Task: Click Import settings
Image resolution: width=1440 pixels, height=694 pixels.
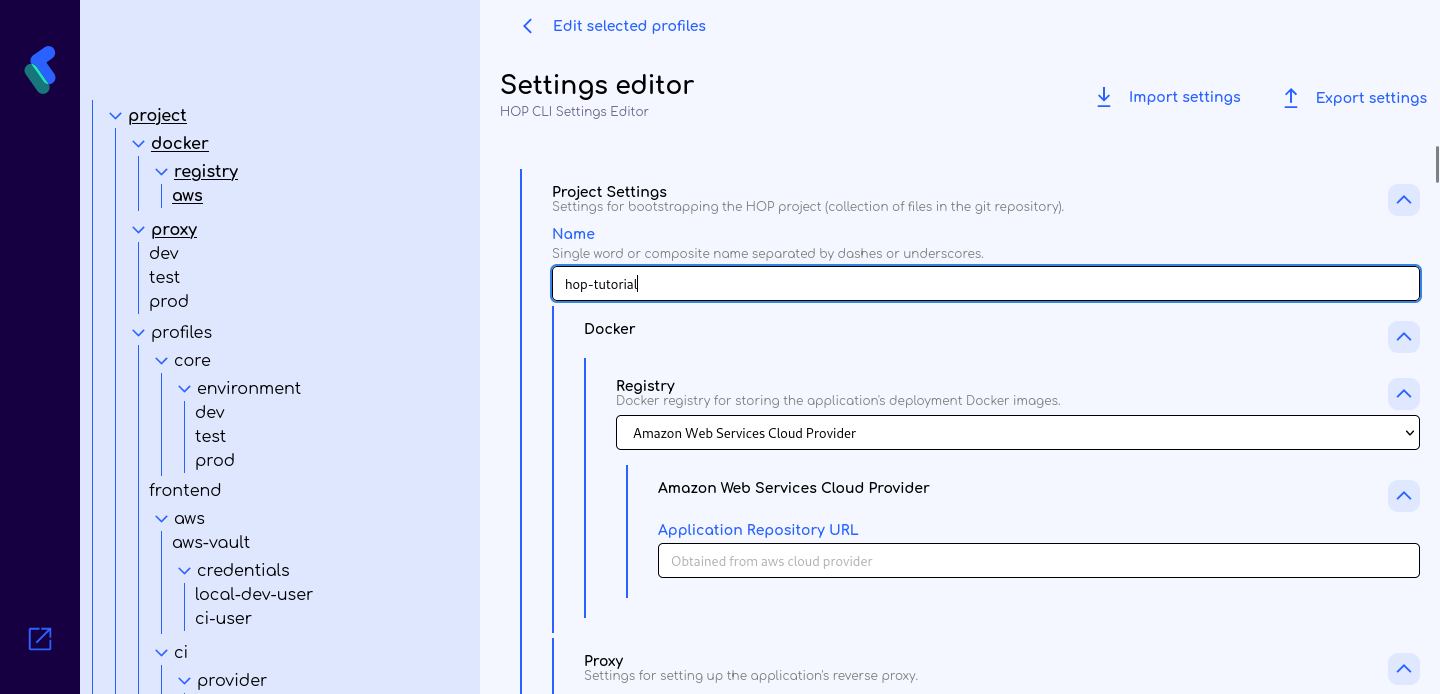Action: (1184, 97)
